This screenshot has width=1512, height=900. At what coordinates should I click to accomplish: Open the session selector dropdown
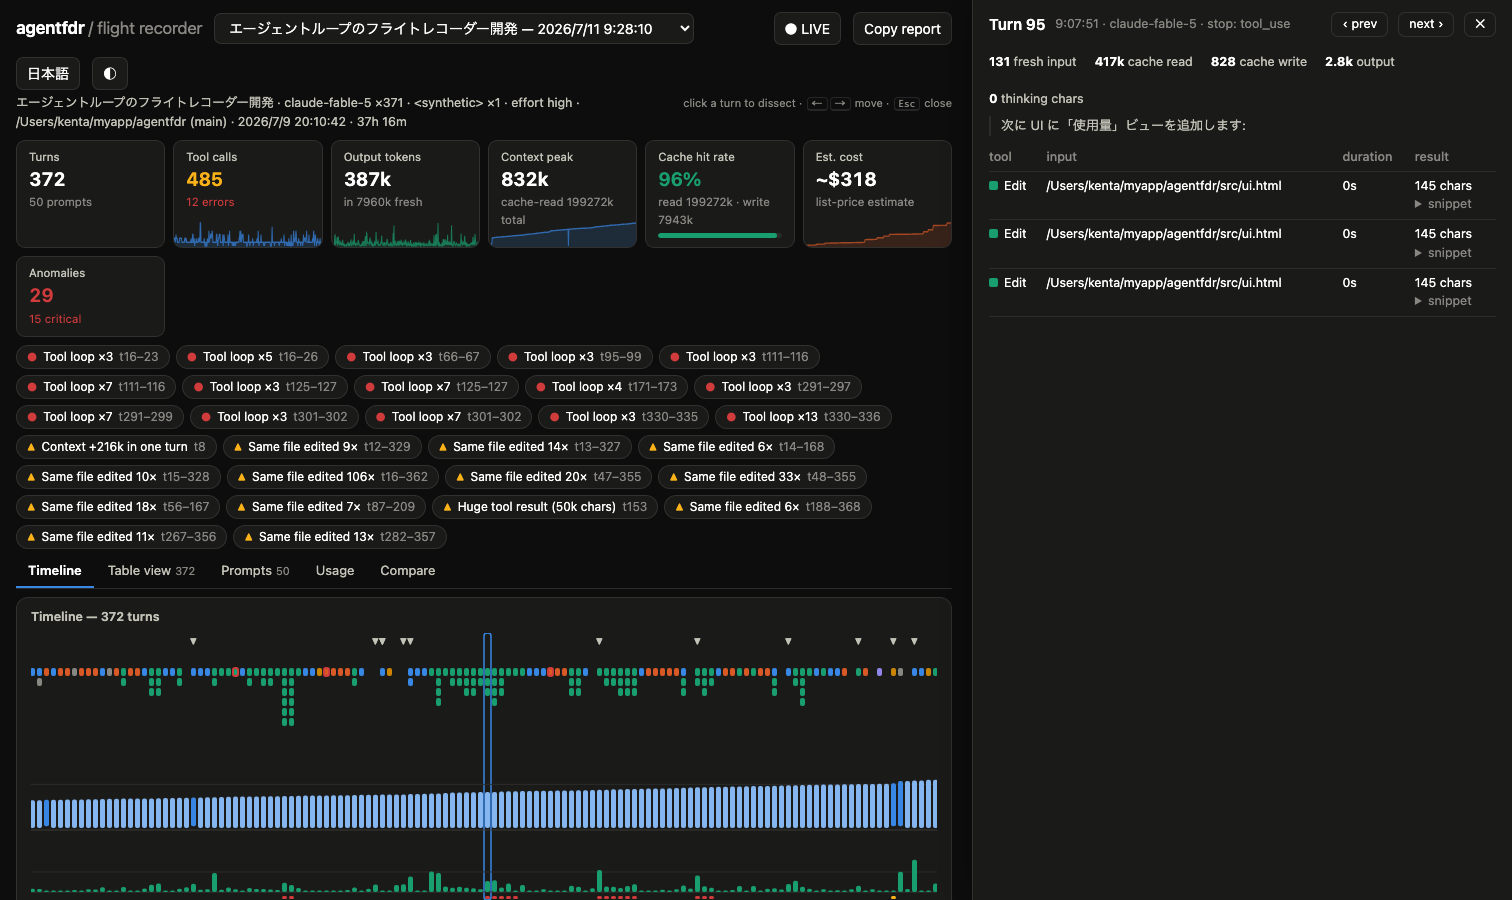point(454,29)
